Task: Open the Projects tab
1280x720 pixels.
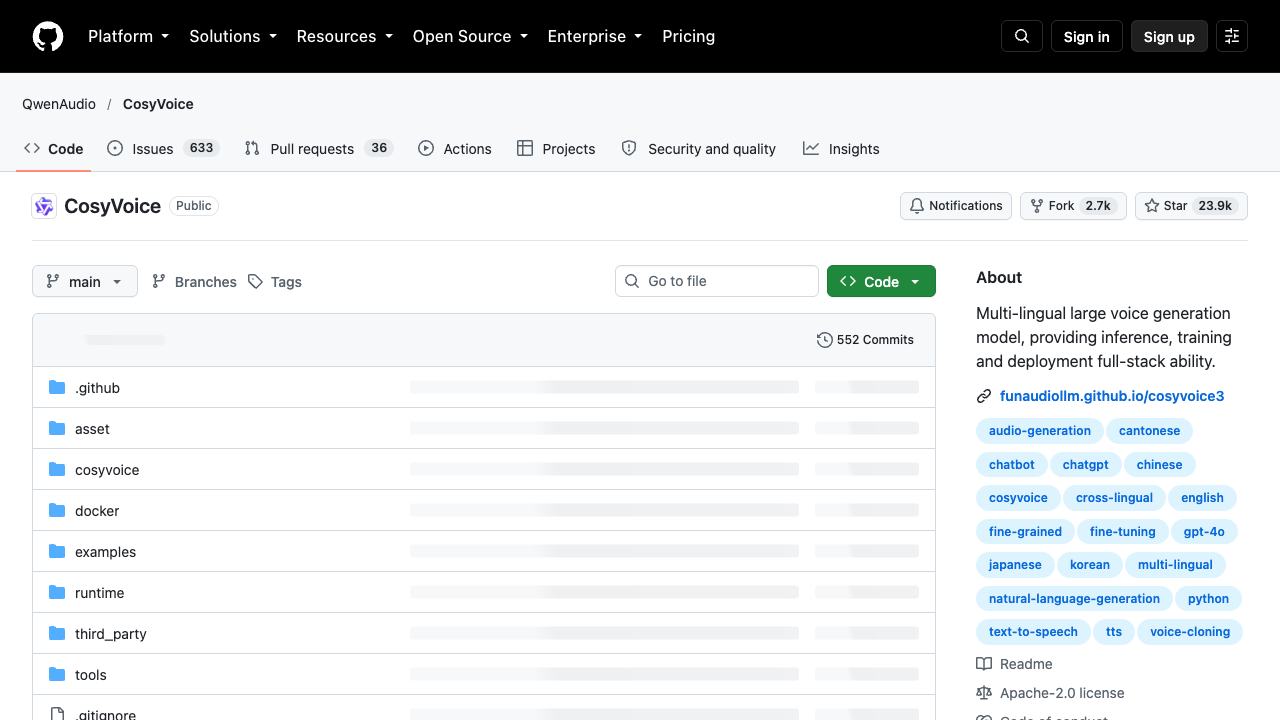Action: [x=556, y=148]
